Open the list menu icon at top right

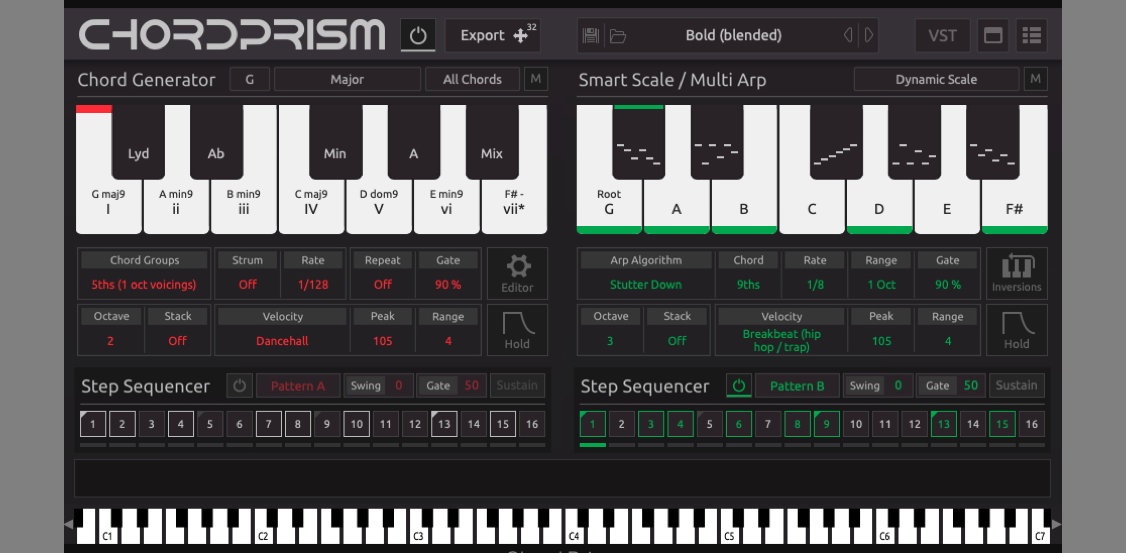[x=1031, y=36]
